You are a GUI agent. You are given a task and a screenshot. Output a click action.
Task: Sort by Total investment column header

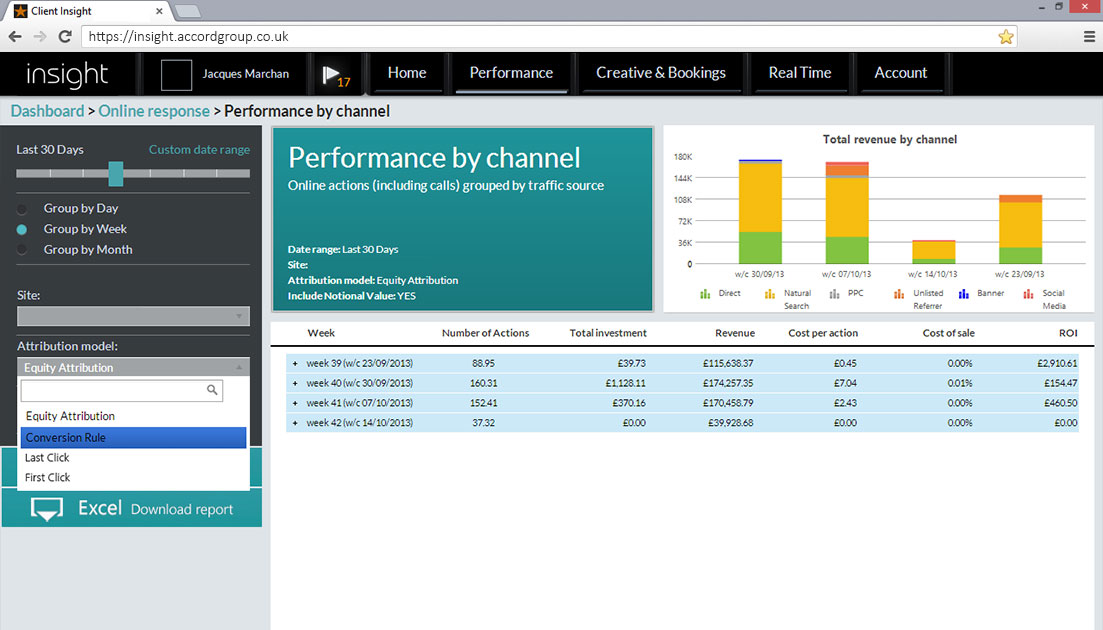pyautogui.click(x=608, y=333)
